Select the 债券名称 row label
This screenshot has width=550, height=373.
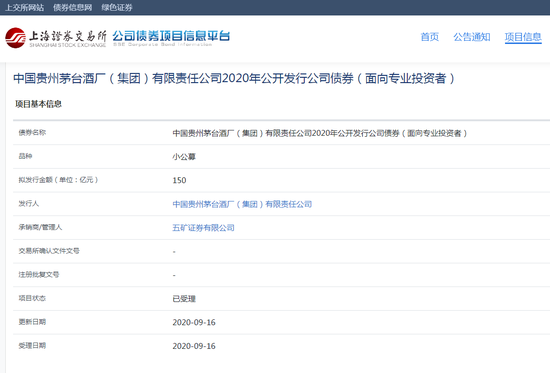(32, 133)
